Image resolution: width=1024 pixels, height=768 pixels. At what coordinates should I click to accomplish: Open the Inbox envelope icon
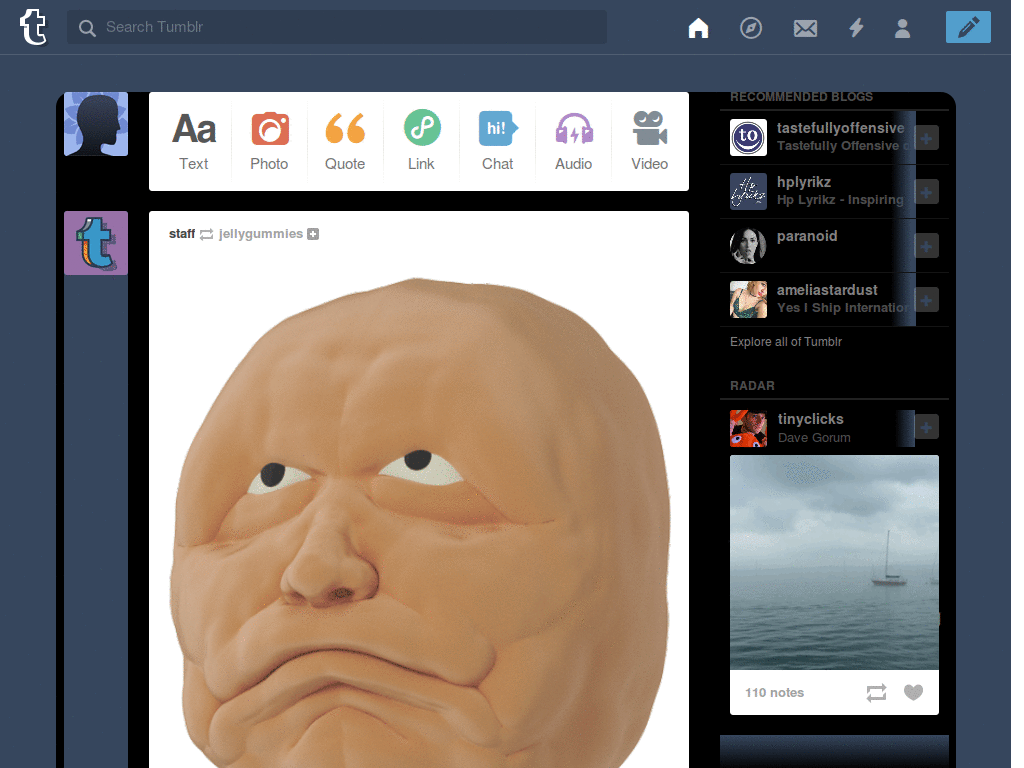(805, 28)
